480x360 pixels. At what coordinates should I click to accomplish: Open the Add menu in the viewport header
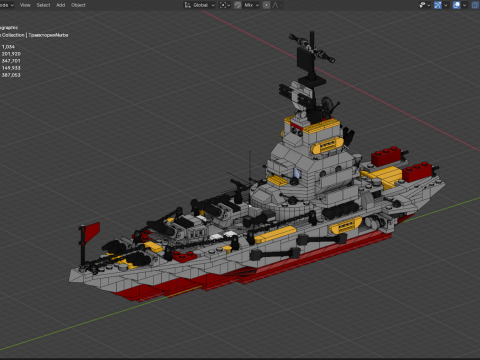(x=61, y=5)
